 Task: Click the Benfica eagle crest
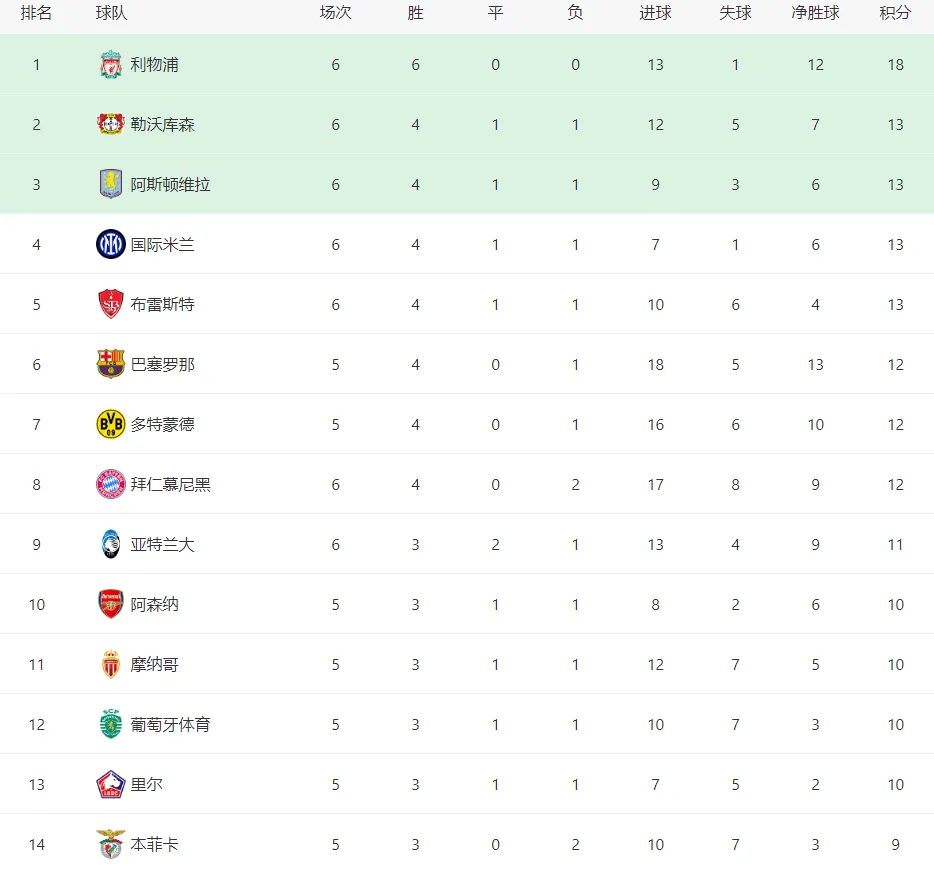(x=111, y=844)
